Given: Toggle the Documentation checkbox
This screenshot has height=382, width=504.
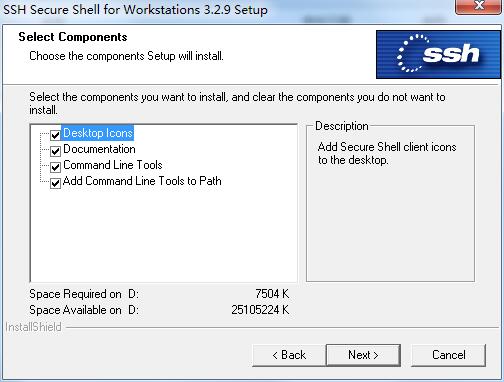Looking at the screenshot, I should (x=55, y=151).
